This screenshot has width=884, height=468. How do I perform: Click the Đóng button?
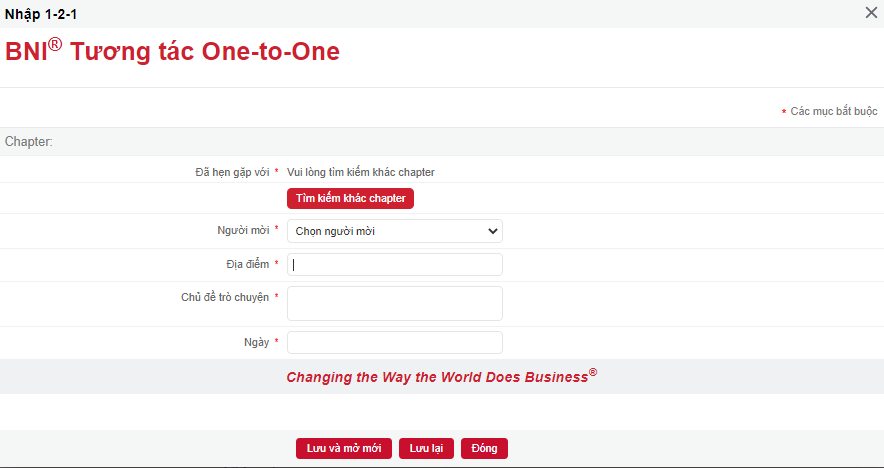[484, 448]
